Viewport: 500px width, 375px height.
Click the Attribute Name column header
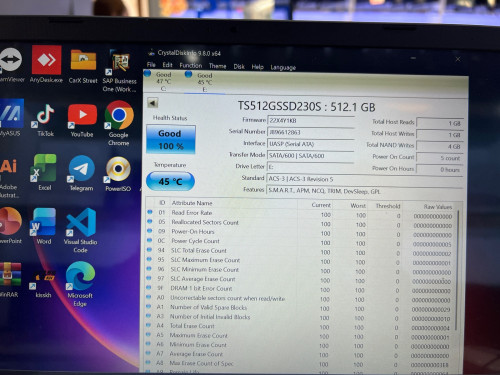pos(192,203)
